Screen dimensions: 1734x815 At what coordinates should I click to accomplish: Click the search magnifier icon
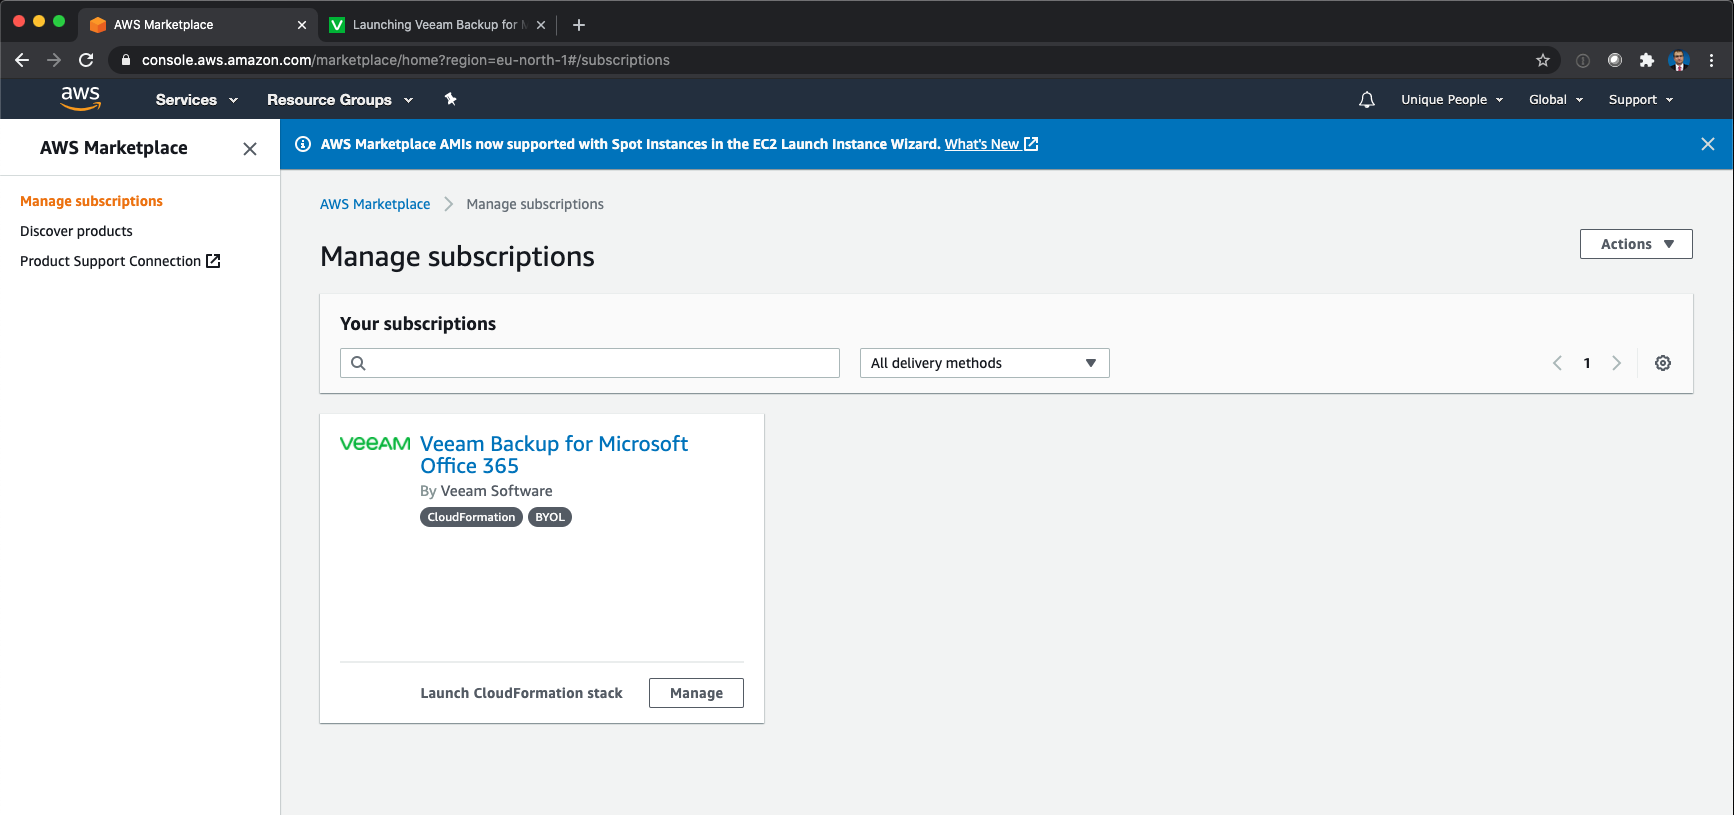[x=358, y=363]
